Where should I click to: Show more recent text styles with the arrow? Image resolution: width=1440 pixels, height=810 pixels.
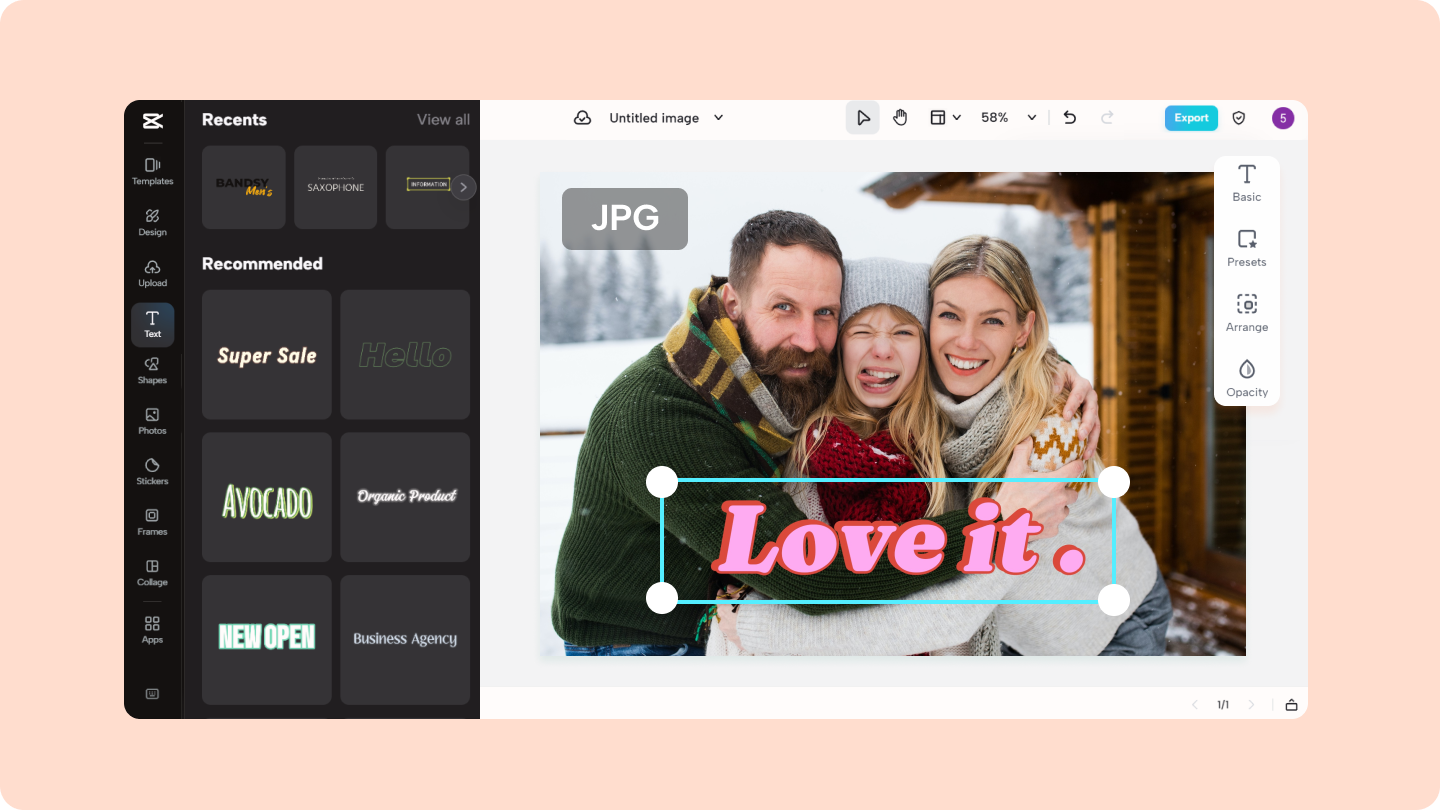(x=463, y=187)
